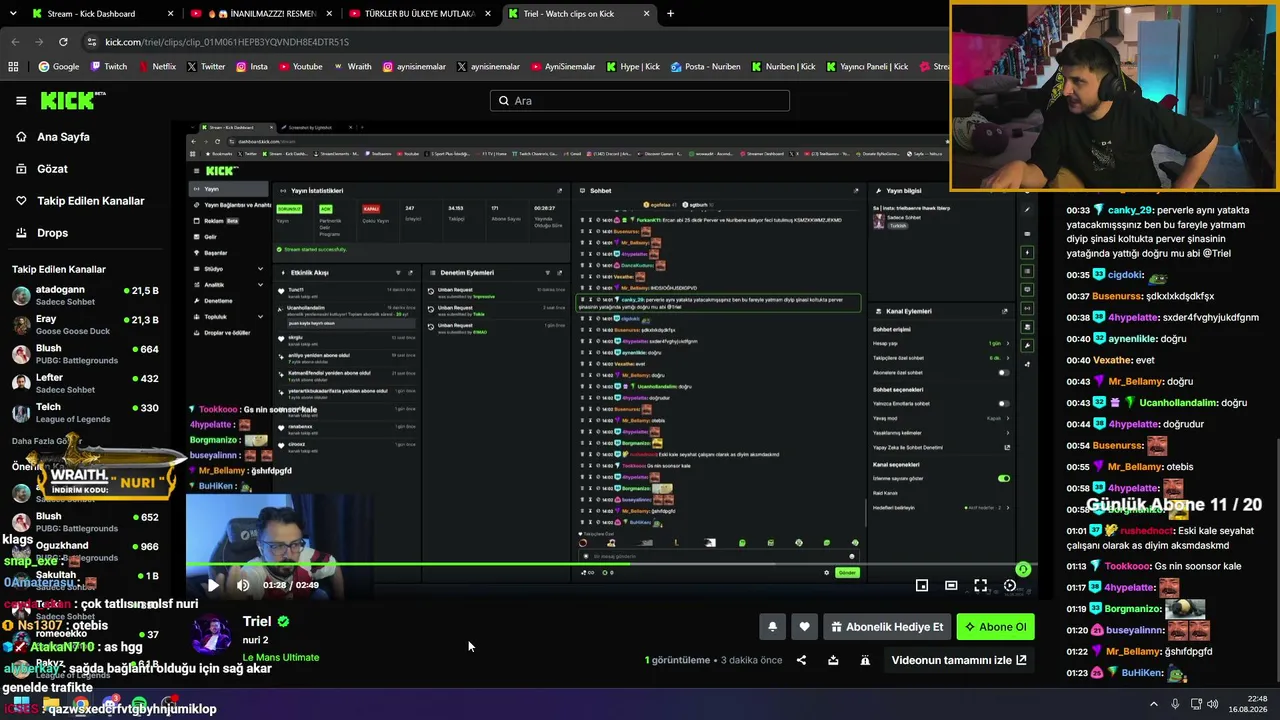Viewport: 1280px width, 720px height.
Task: Click the green Abone Ol button
Action: (994, 627)
